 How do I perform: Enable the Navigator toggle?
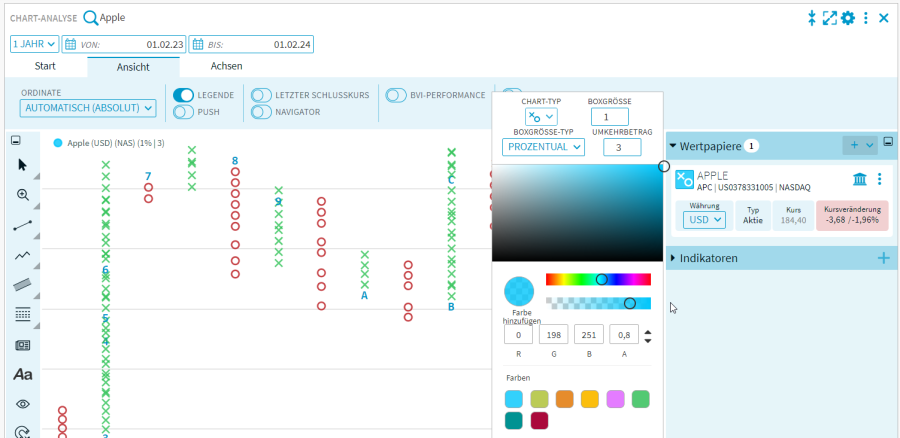(261, 112)
